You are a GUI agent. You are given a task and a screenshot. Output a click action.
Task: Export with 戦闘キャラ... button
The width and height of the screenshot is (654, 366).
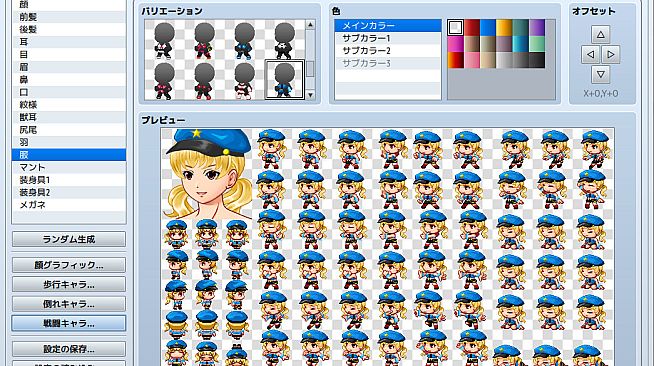69,323
